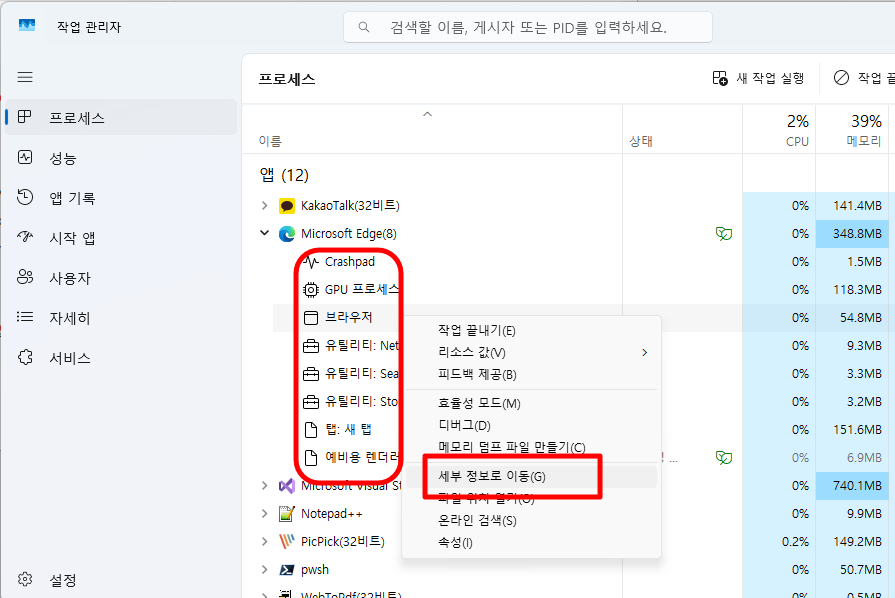This screenshot has height=598, width=895.
Task: Click the 유틸리티: Sea briefcase icon
Action: 311,374
